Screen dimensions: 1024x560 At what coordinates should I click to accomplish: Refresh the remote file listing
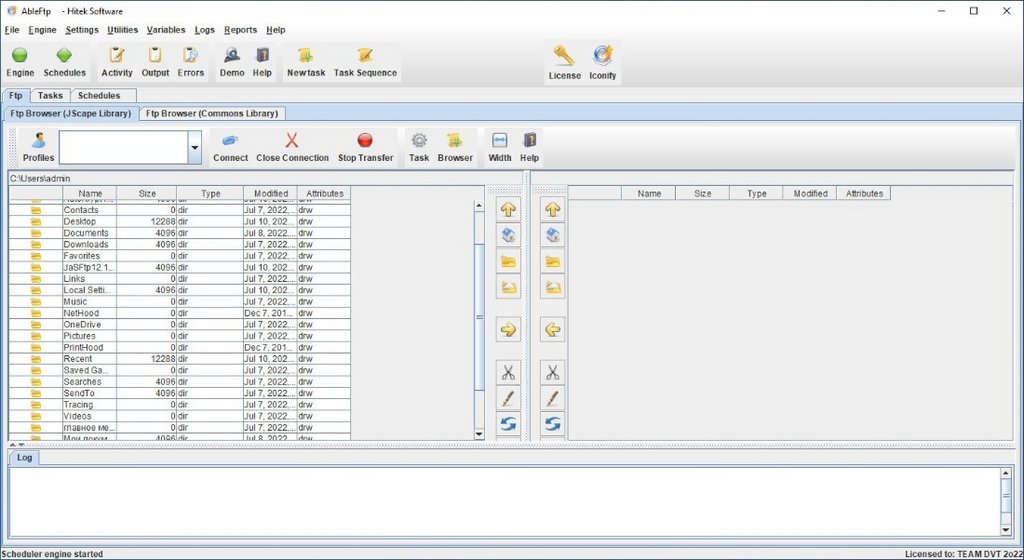[552, 424]
